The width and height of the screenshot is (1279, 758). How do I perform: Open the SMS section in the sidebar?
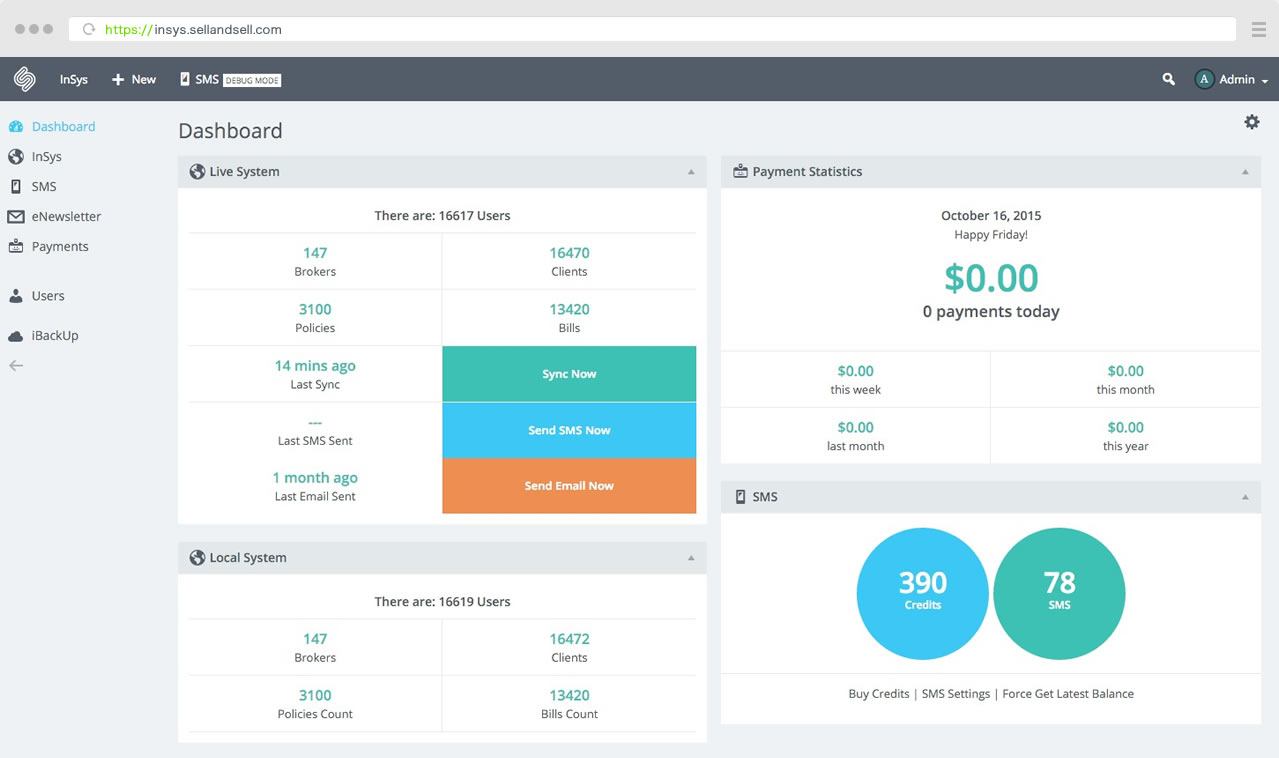(x=42, y=186)
